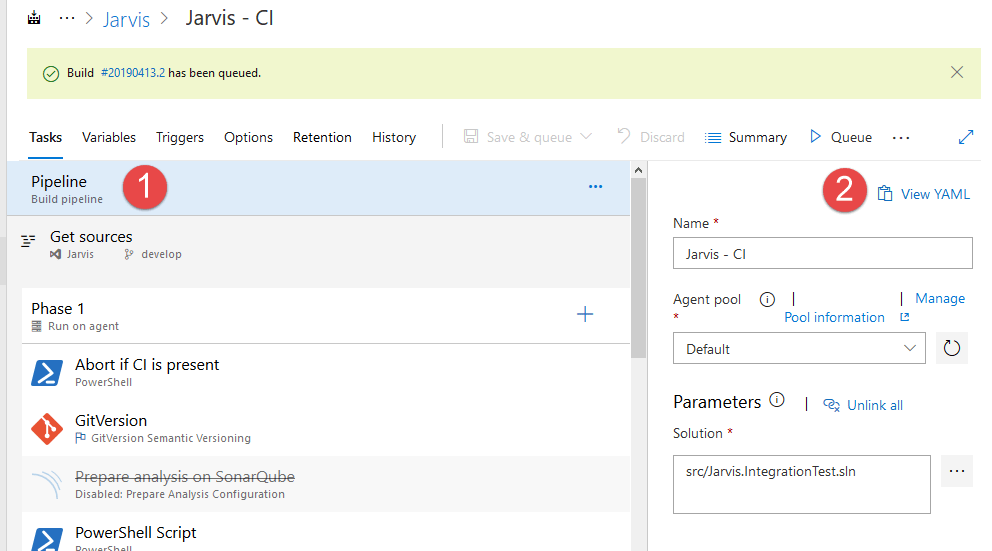Click the Run on agent server icon
Screen dimensions: 992x551
pos(37,326)
